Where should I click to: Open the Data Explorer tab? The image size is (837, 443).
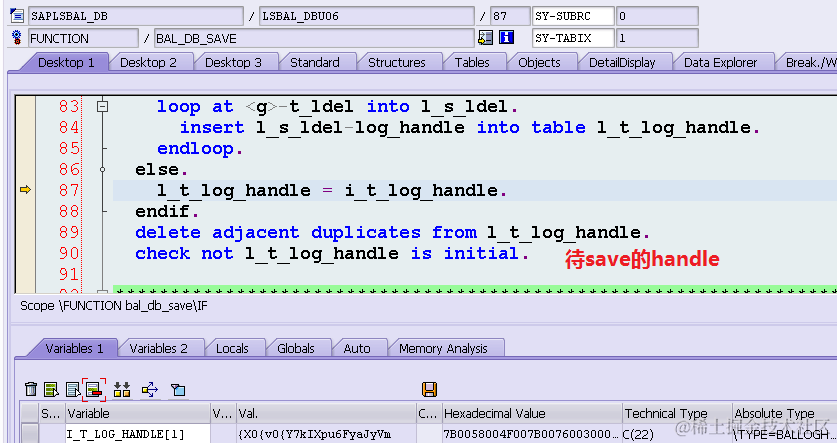click(720, 62)
